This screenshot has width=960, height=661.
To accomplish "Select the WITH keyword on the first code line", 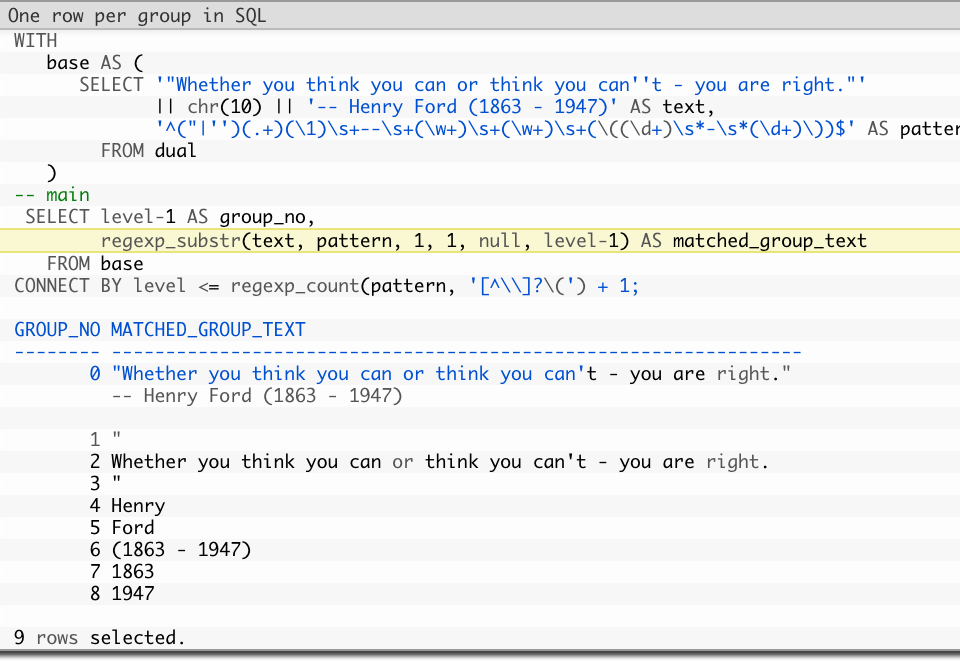I will click(x=35, y=40).
